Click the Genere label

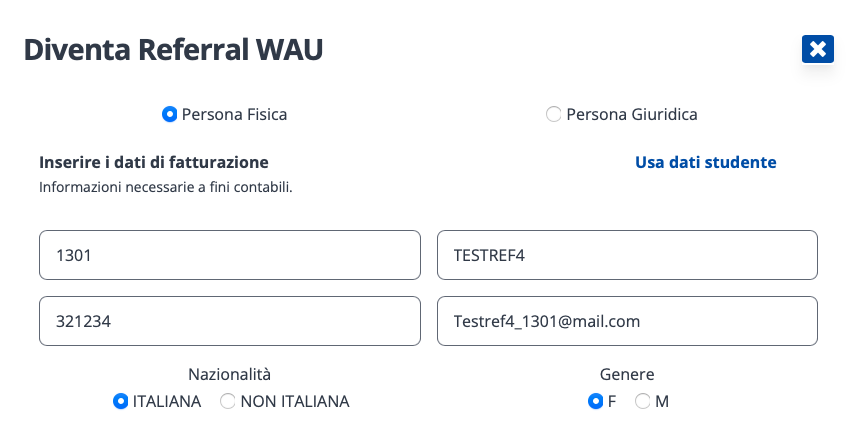pyautogui.click(x=627, y=374)
